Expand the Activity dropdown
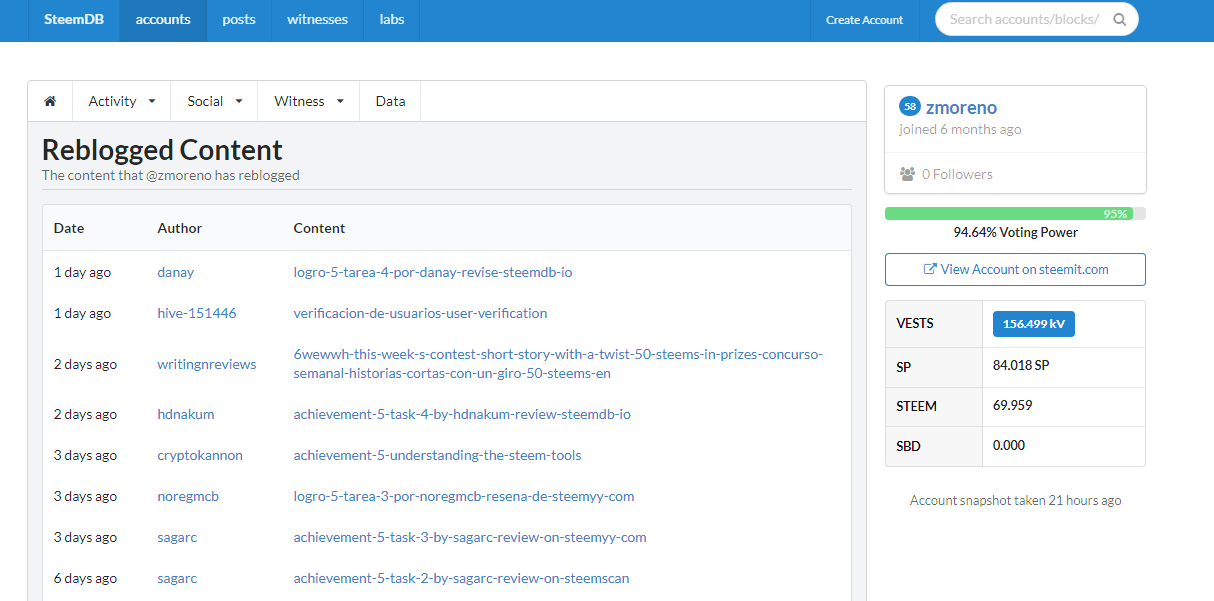The image size is (1214, 601). tap(122, 101)
